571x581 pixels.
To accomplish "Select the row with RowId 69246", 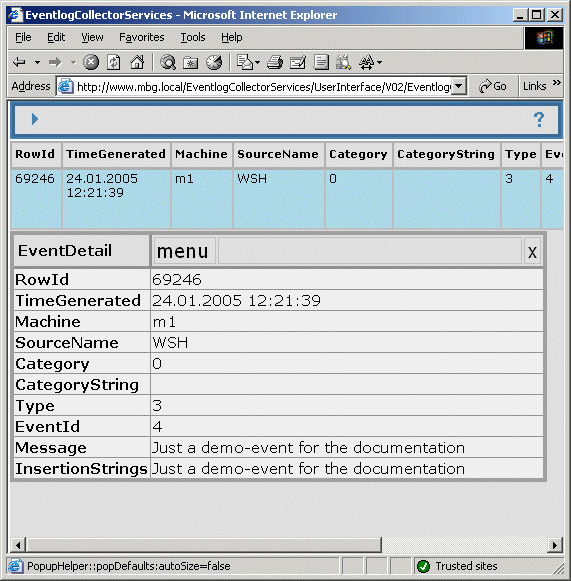I will coord(287,199).
